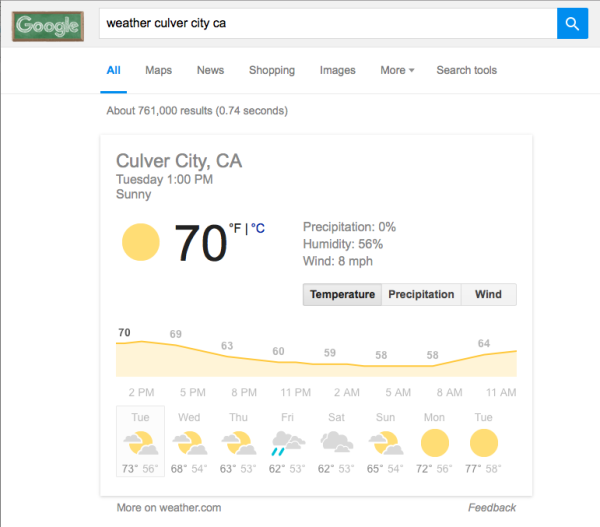The image size is (600, 527).
Task: Open the More on weather.com link
Action: coord(169,507)
